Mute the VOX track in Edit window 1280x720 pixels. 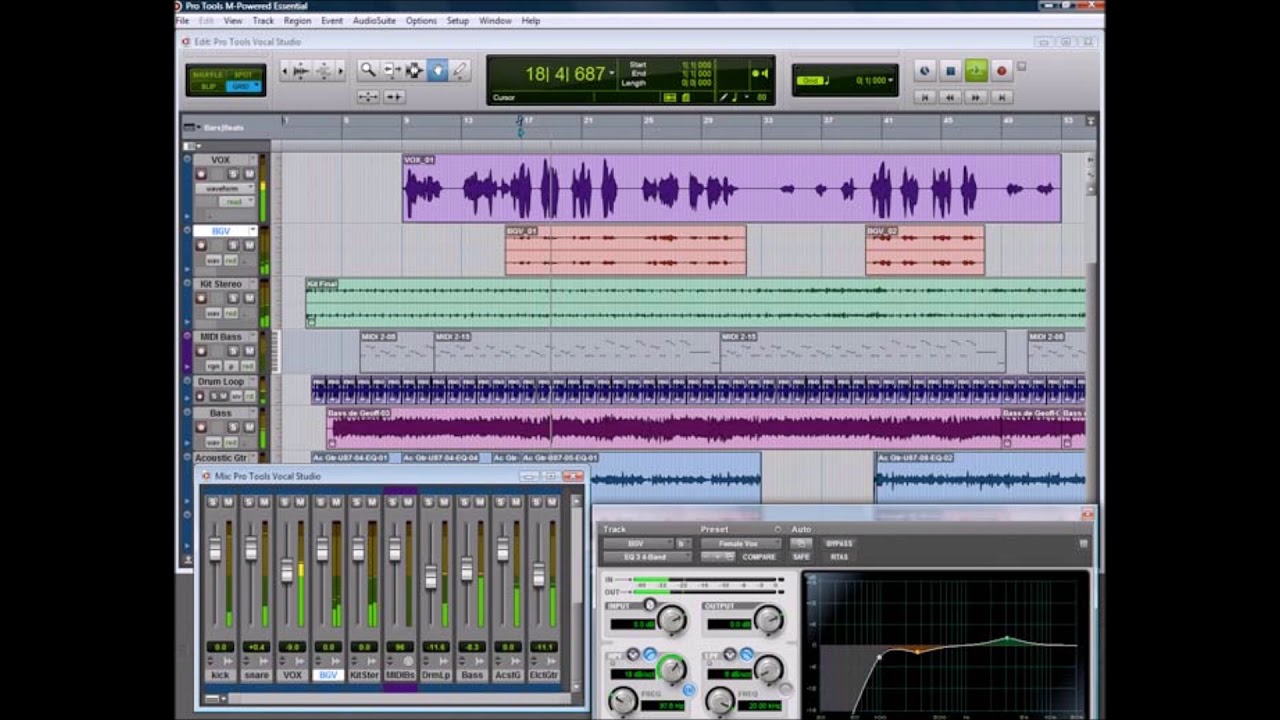249,174
